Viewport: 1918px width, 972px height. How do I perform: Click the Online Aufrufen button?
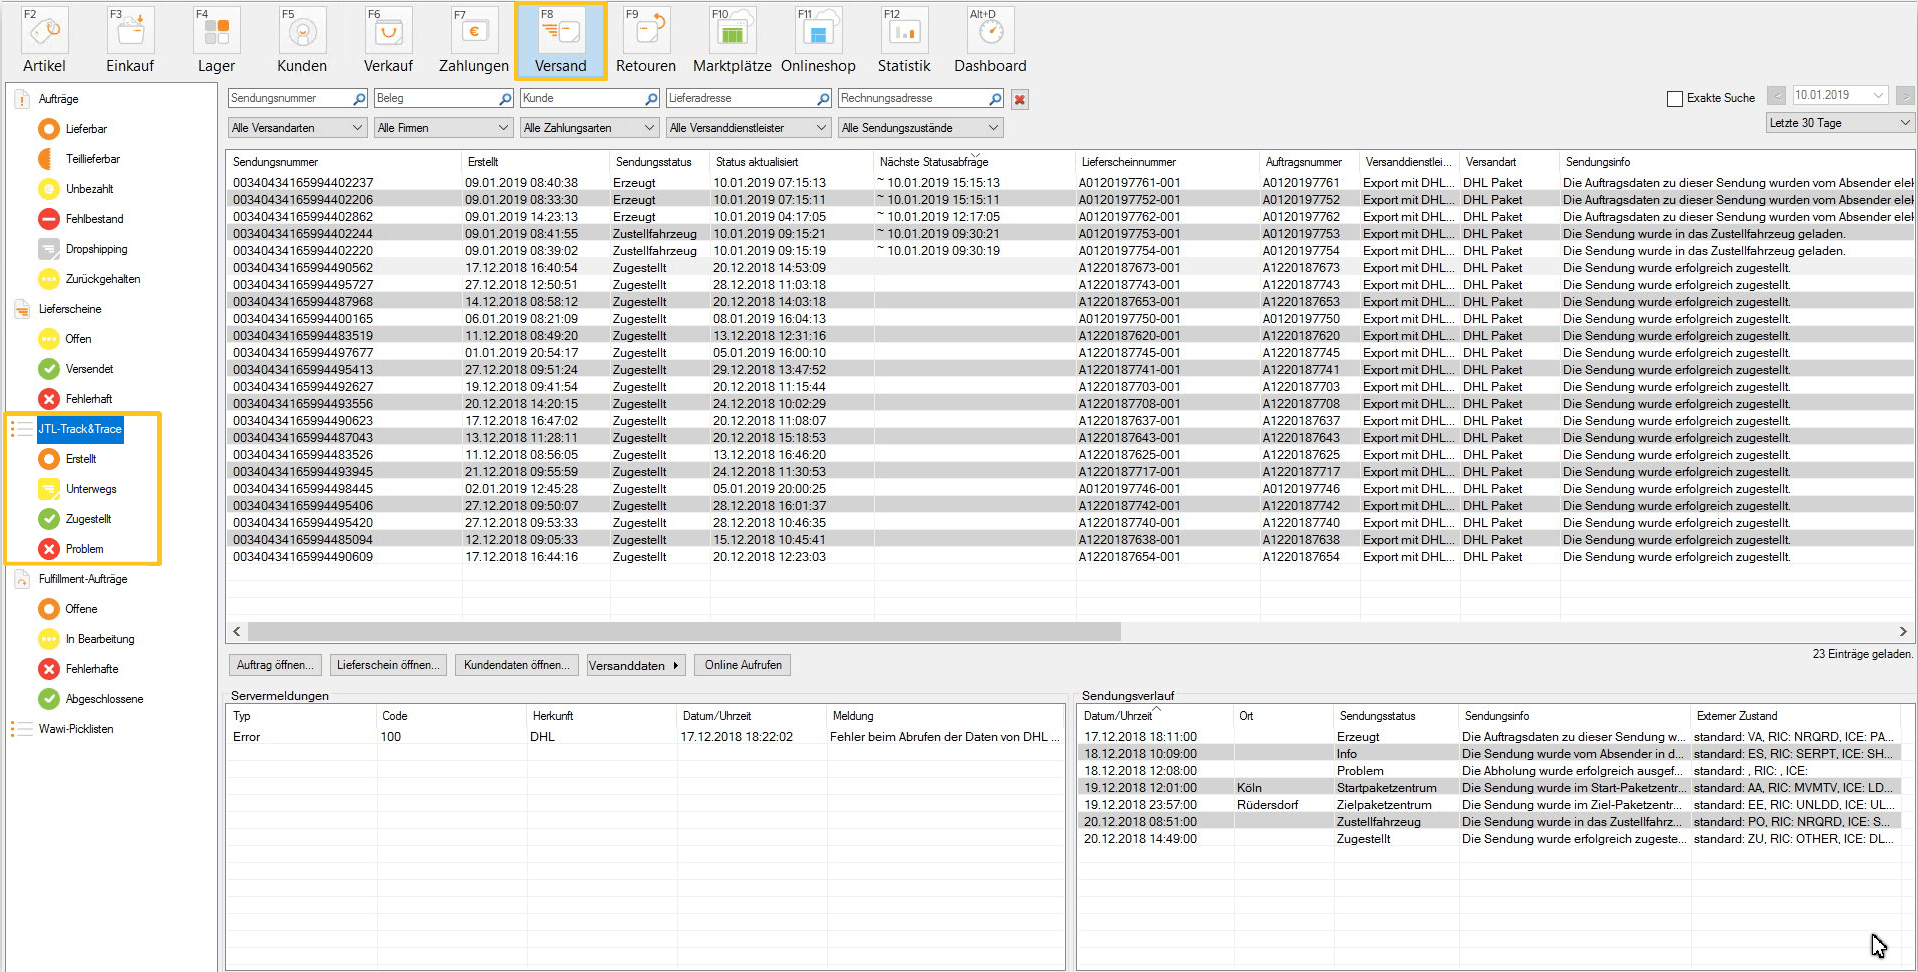743,665
